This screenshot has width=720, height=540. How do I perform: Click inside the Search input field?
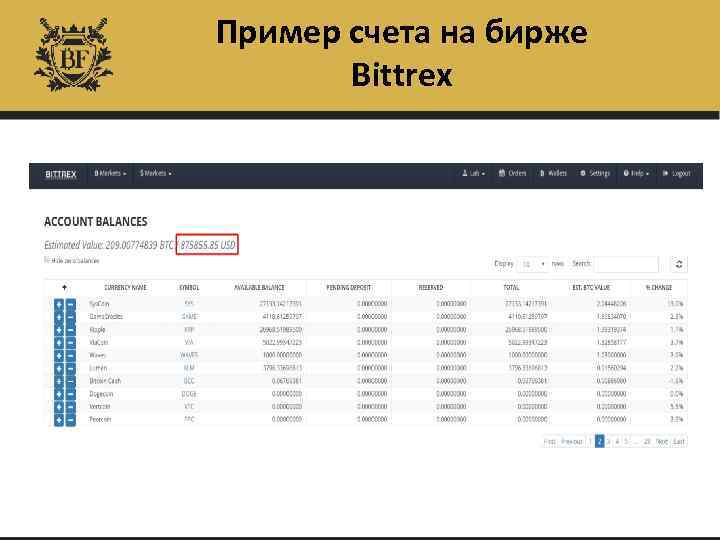pos(627,264)
